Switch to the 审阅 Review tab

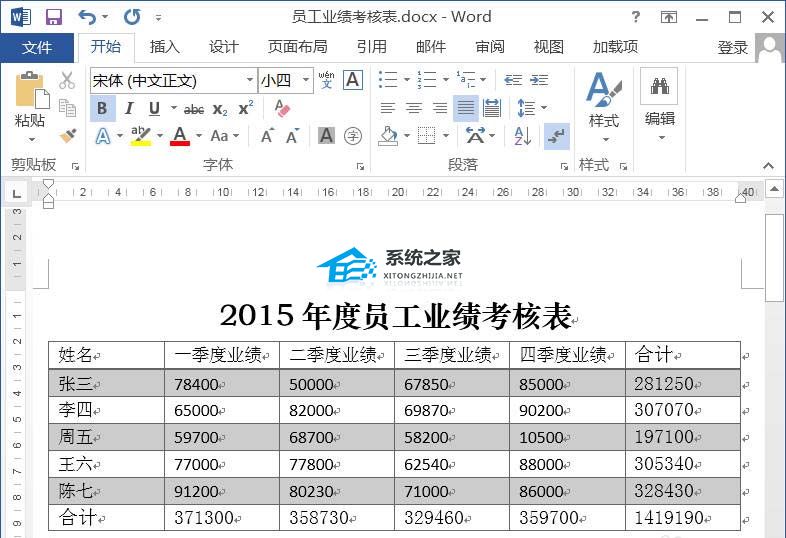[x=490, y=47]
